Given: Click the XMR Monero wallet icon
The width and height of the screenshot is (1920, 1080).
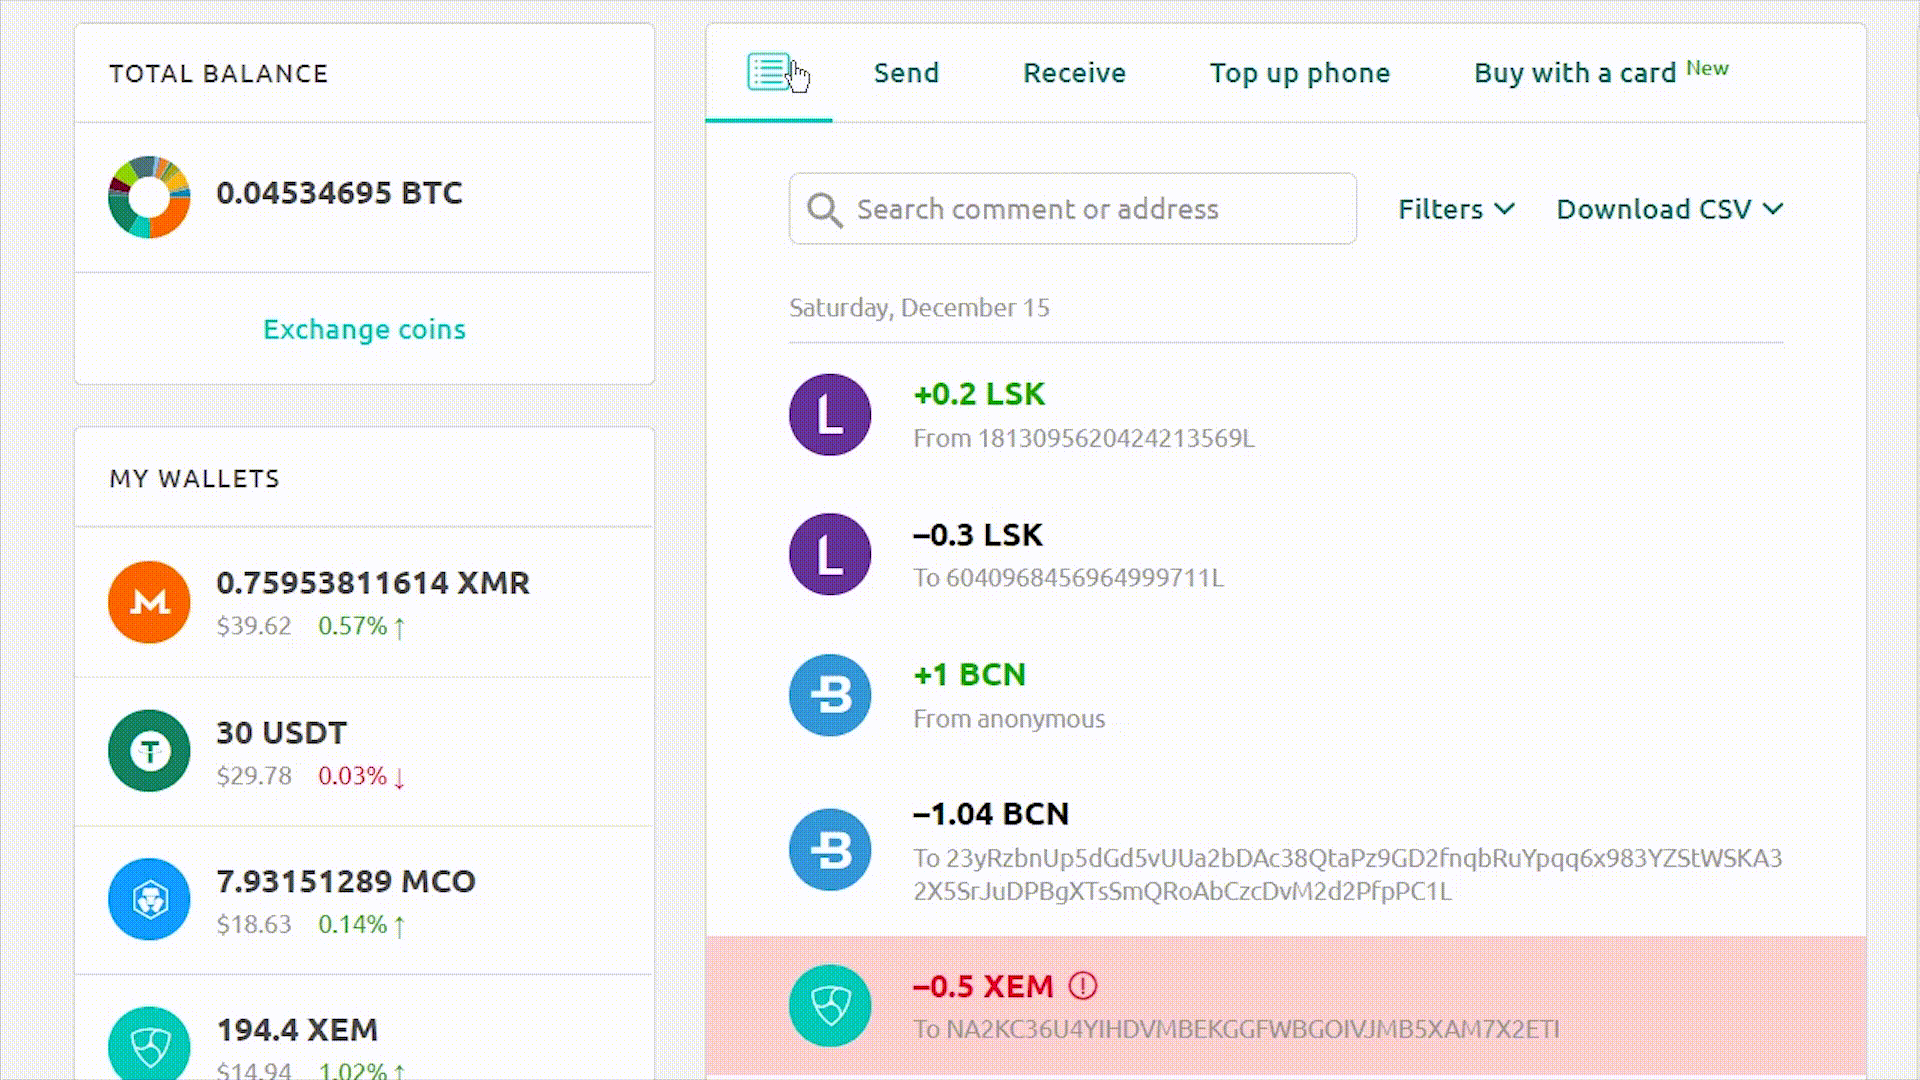Looking at the screenshot, I should point(149,603).
